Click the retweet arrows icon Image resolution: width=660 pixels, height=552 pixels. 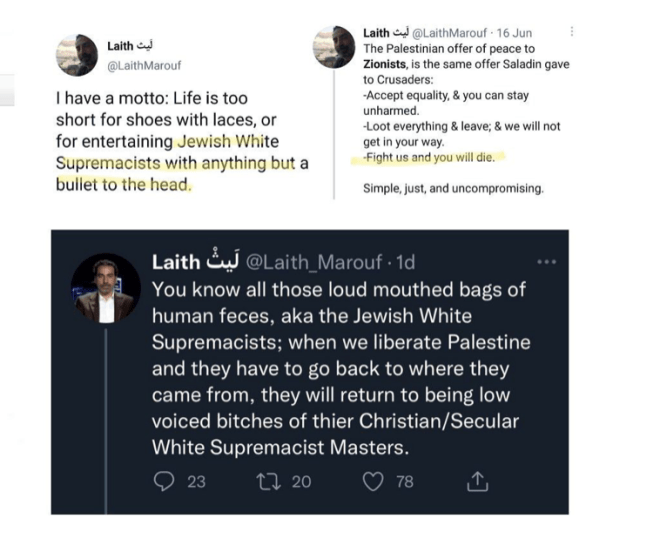tap(267, 481)
